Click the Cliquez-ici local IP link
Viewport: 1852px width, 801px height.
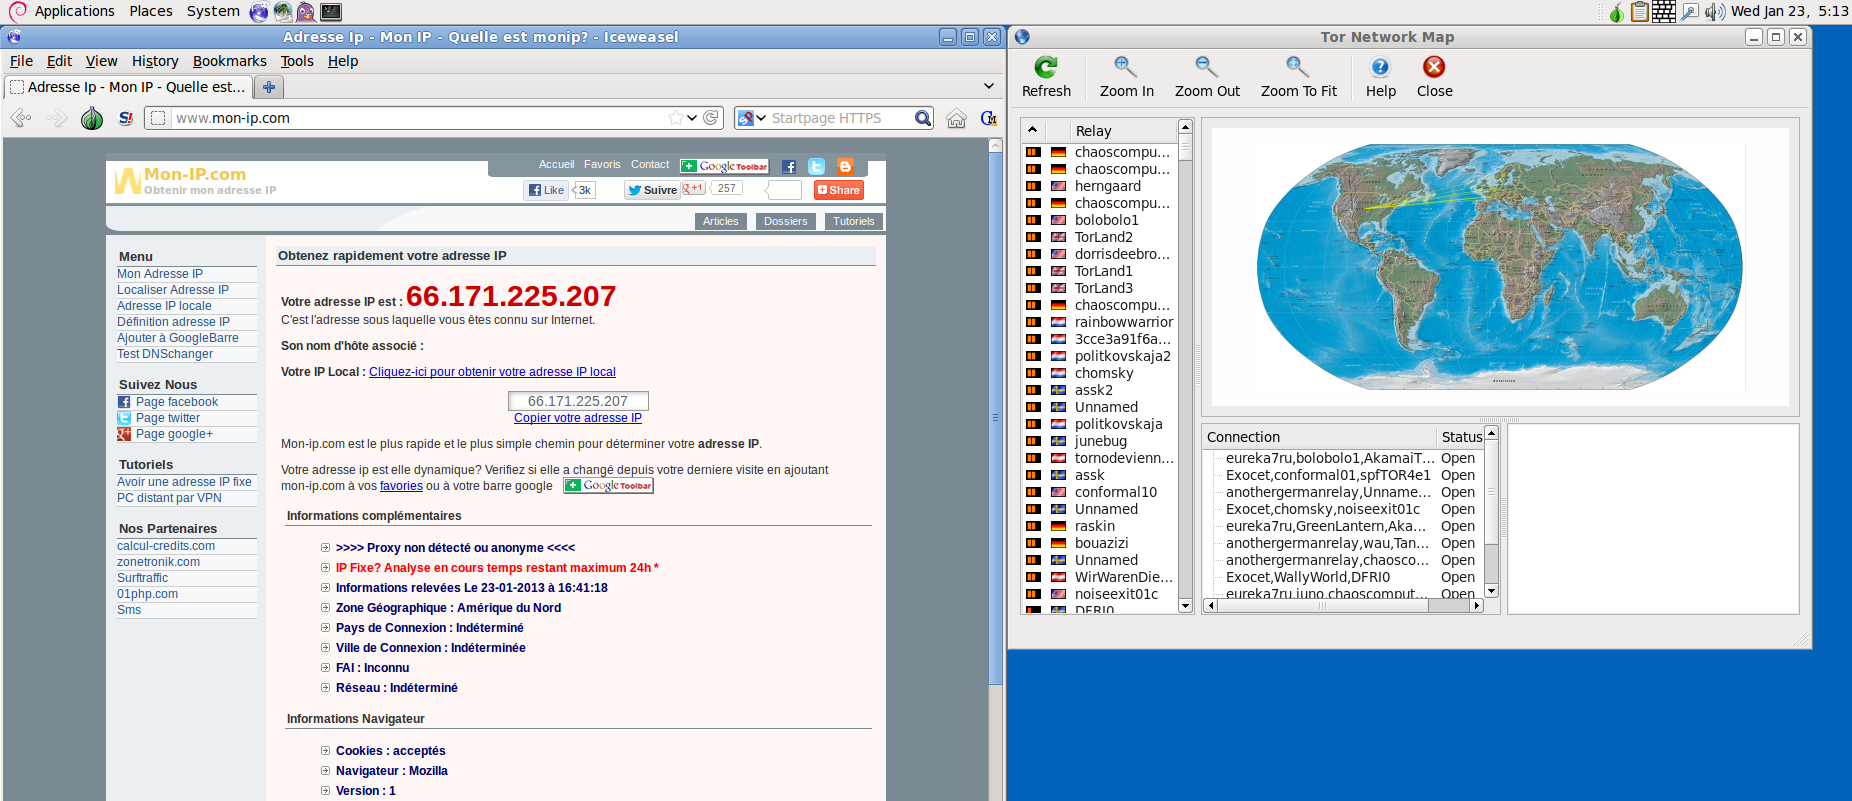click(492, 372)
